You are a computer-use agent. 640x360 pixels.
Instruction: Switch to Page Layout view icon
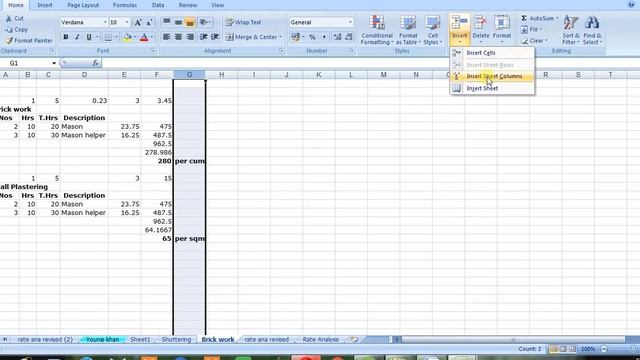tap(563, 349)
